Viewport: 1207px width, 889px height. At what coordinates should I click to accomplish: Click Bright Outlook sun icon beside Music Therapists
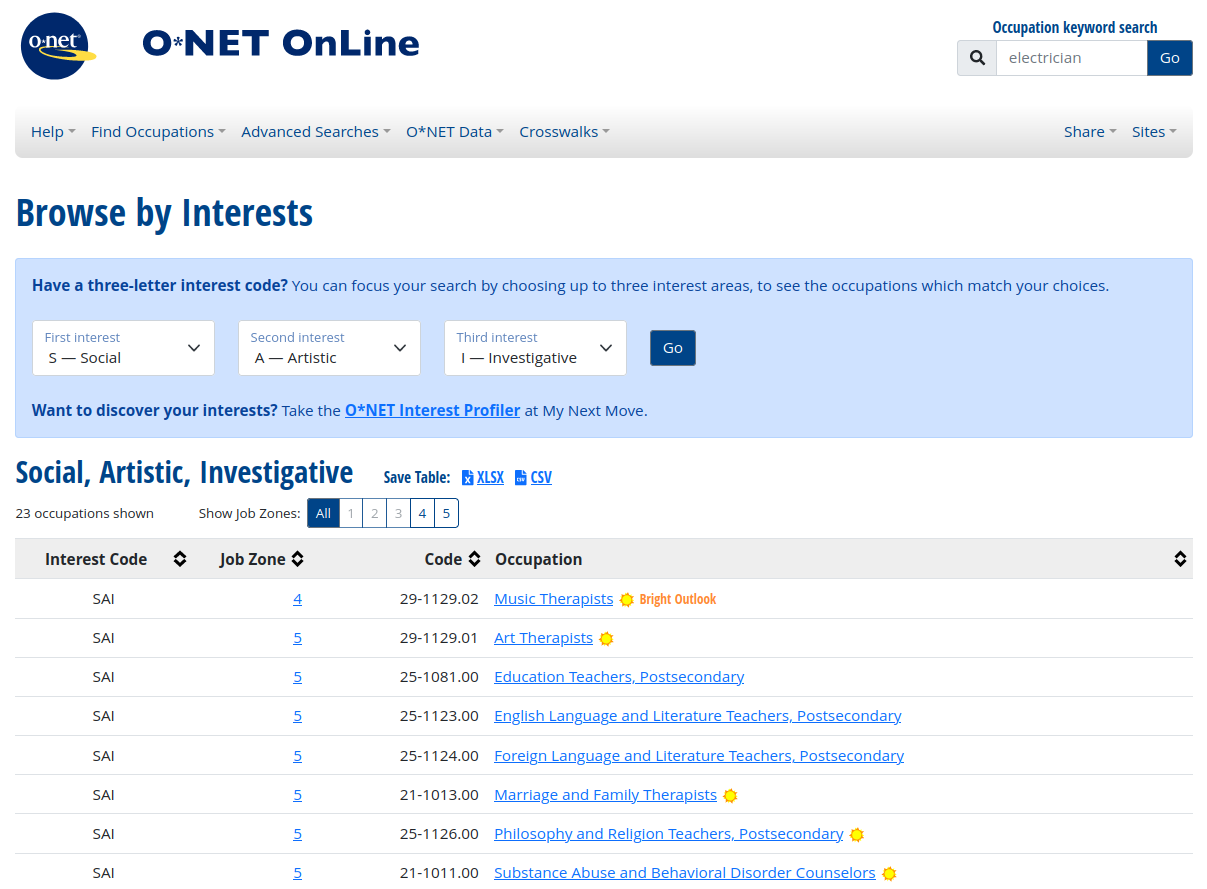627,600
